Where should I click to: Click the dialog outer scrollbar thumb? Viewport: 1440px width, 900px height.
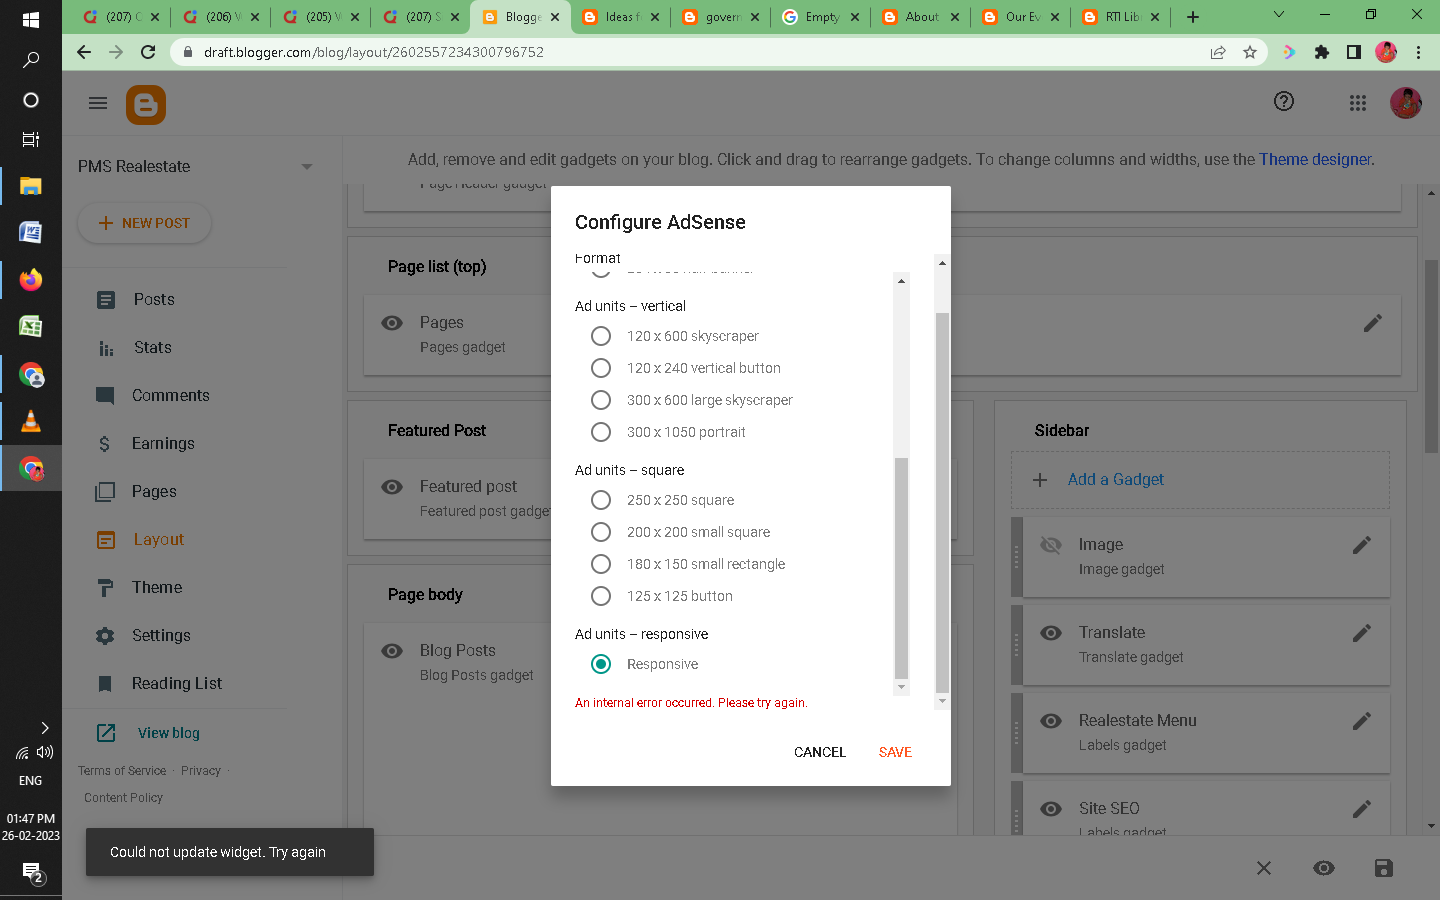coord(942,502)
